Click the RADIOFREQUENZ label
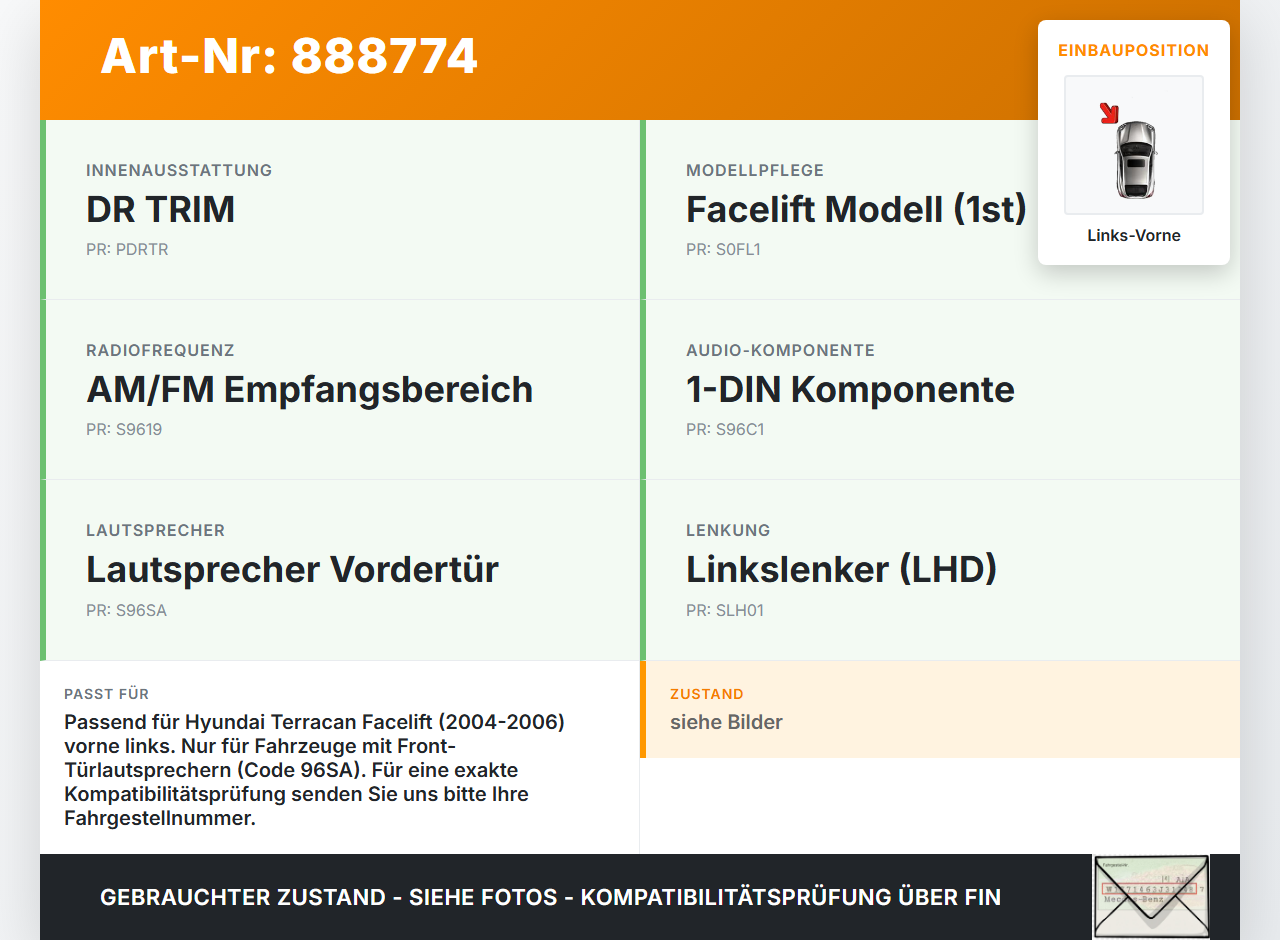 coord(160,350)
